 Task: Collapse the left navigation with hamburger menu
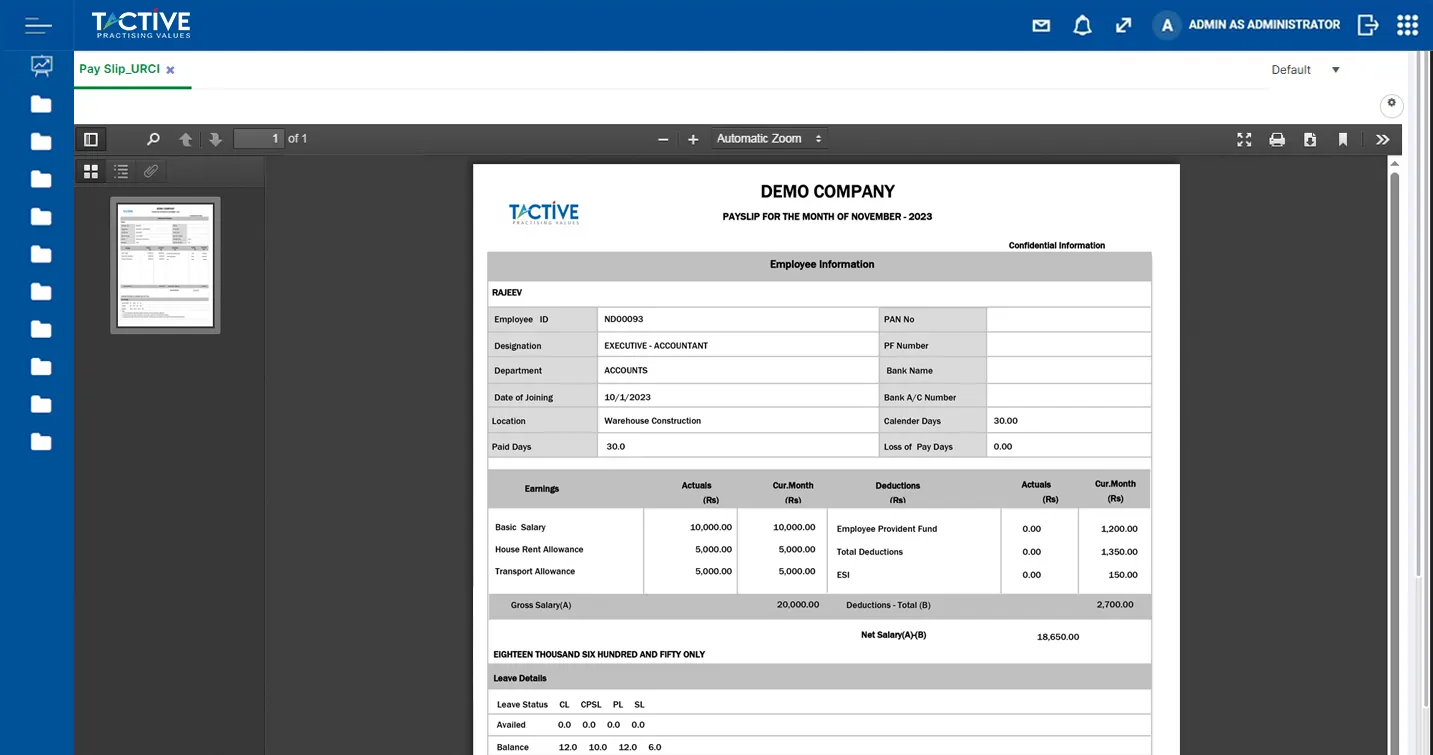pyautogui.click(x=37, y=25)
